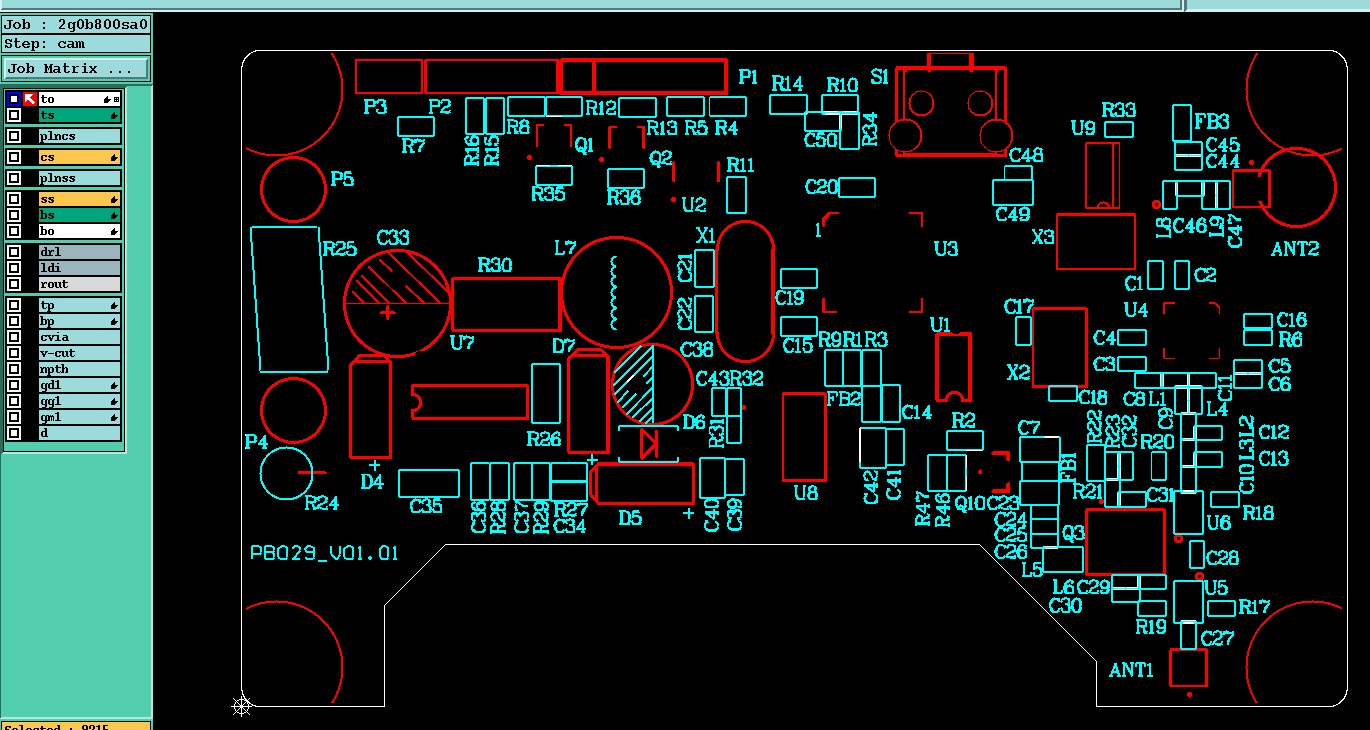1370x730 pixels.
Task: Enable the 'ss' layer checkbox
Action: [14, 199]
